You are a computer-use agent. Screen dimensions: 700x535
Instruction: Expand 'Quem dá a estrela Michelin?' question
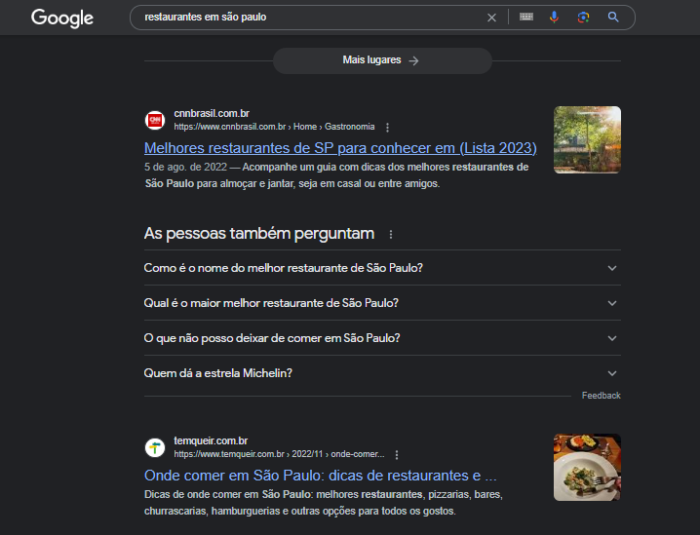[x=382, y=373]
